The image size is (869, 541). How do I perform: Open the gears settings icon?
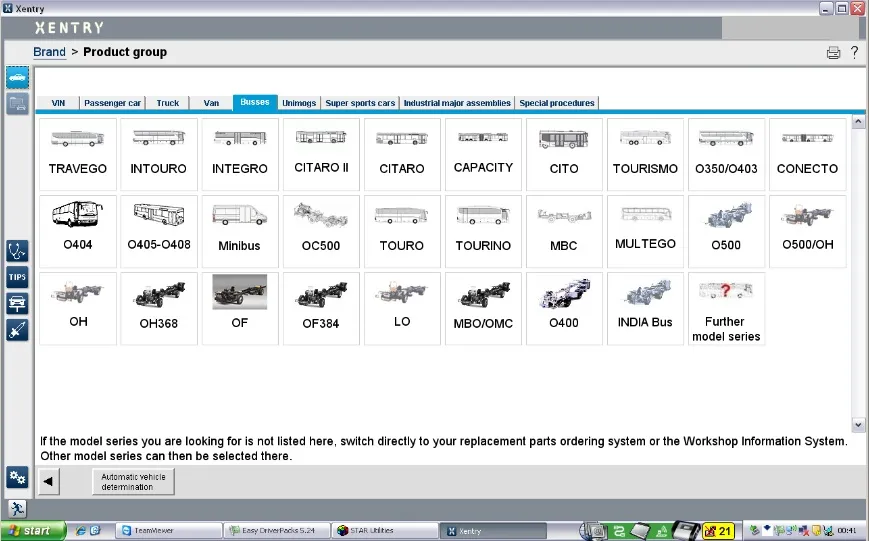coord(17,477)
